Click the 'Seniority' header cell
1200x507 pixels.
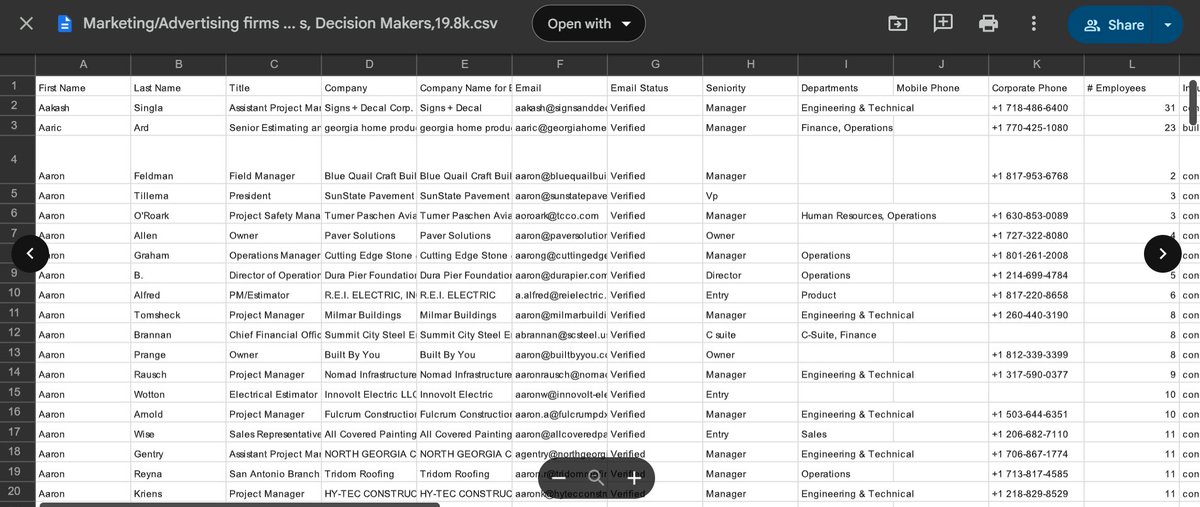coord(750,88)
